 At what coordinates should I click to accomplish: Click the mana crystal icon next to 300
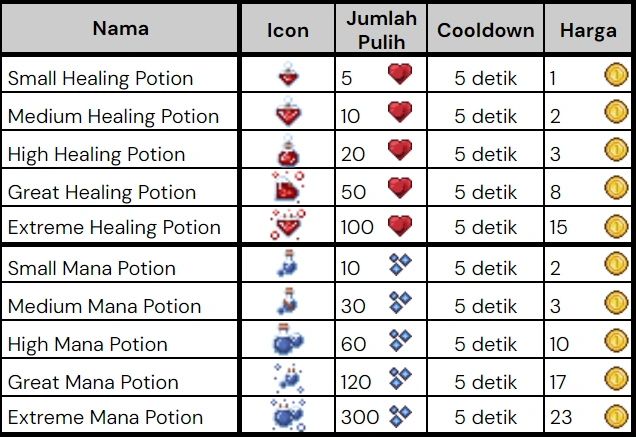[400, 415]
